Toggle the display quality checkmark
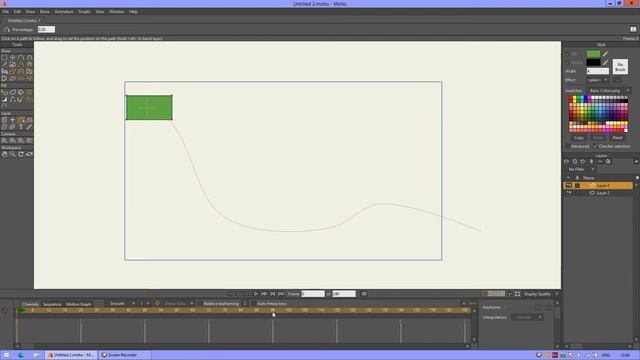The width and height of the screenshot is (640, 360). coord(510,294)
